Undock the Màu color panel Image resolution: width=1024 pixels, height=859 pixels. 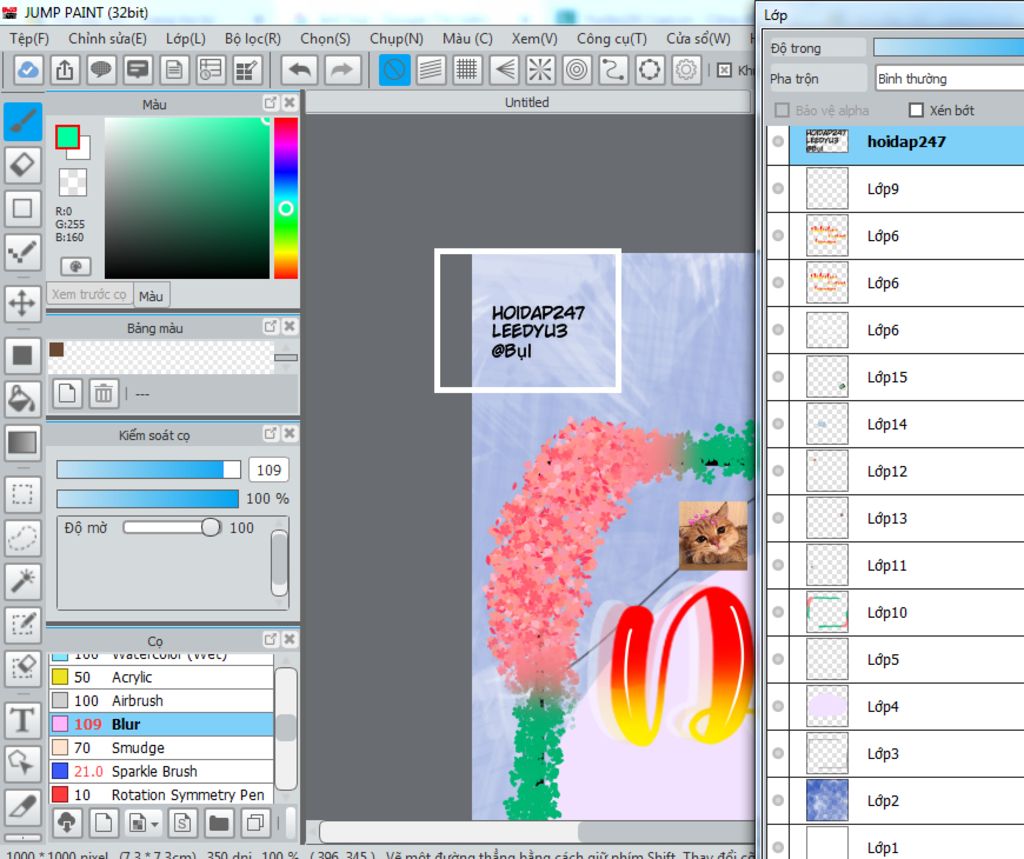pos(270,103)
